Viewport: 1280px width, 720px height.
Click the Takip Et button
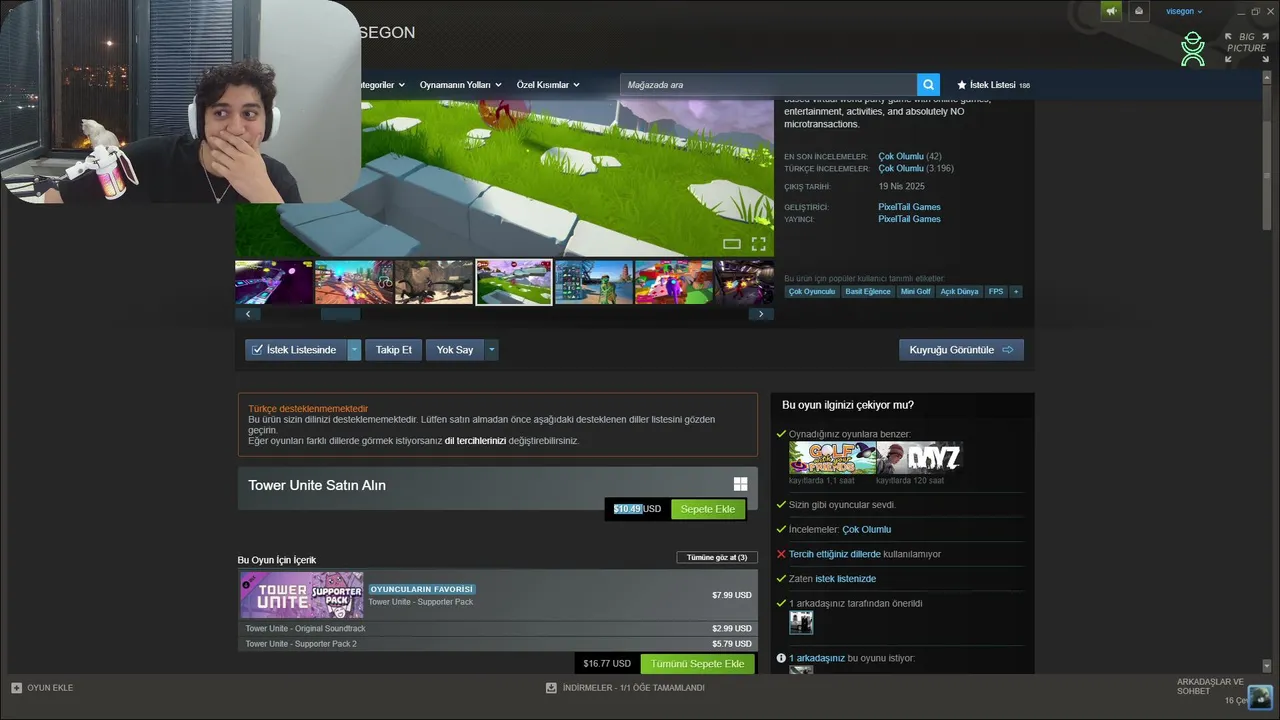click(x=393, y=350)
